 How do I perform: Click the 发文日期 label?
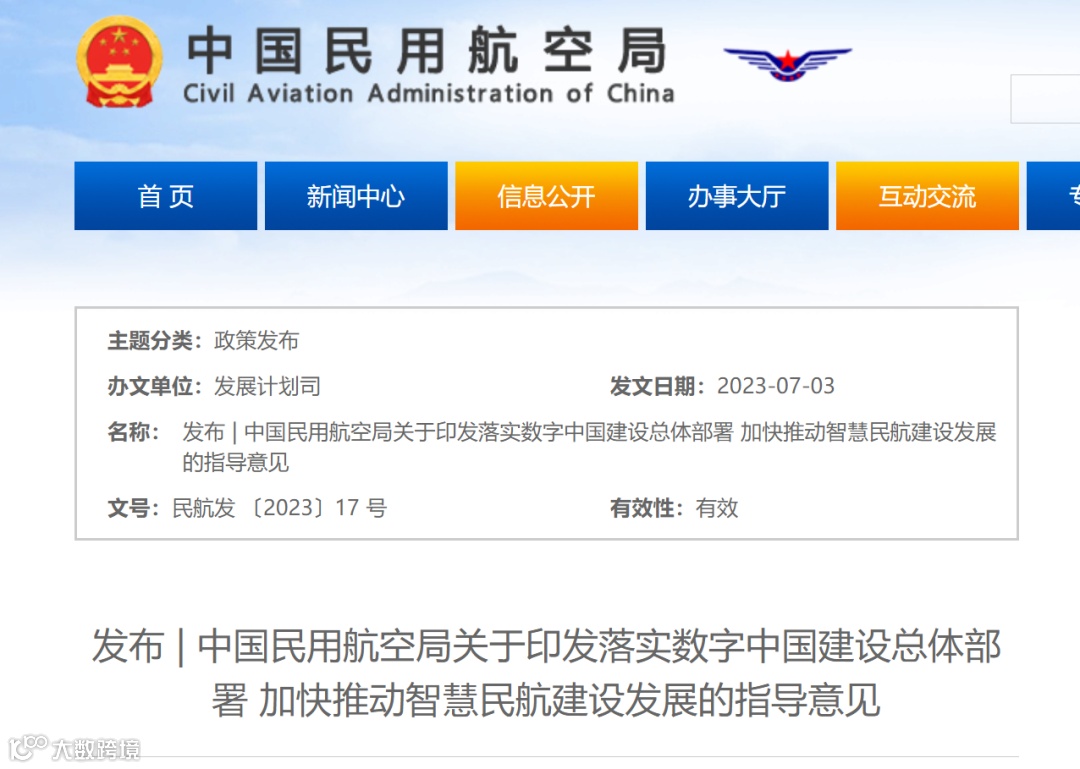pos(657,386)
